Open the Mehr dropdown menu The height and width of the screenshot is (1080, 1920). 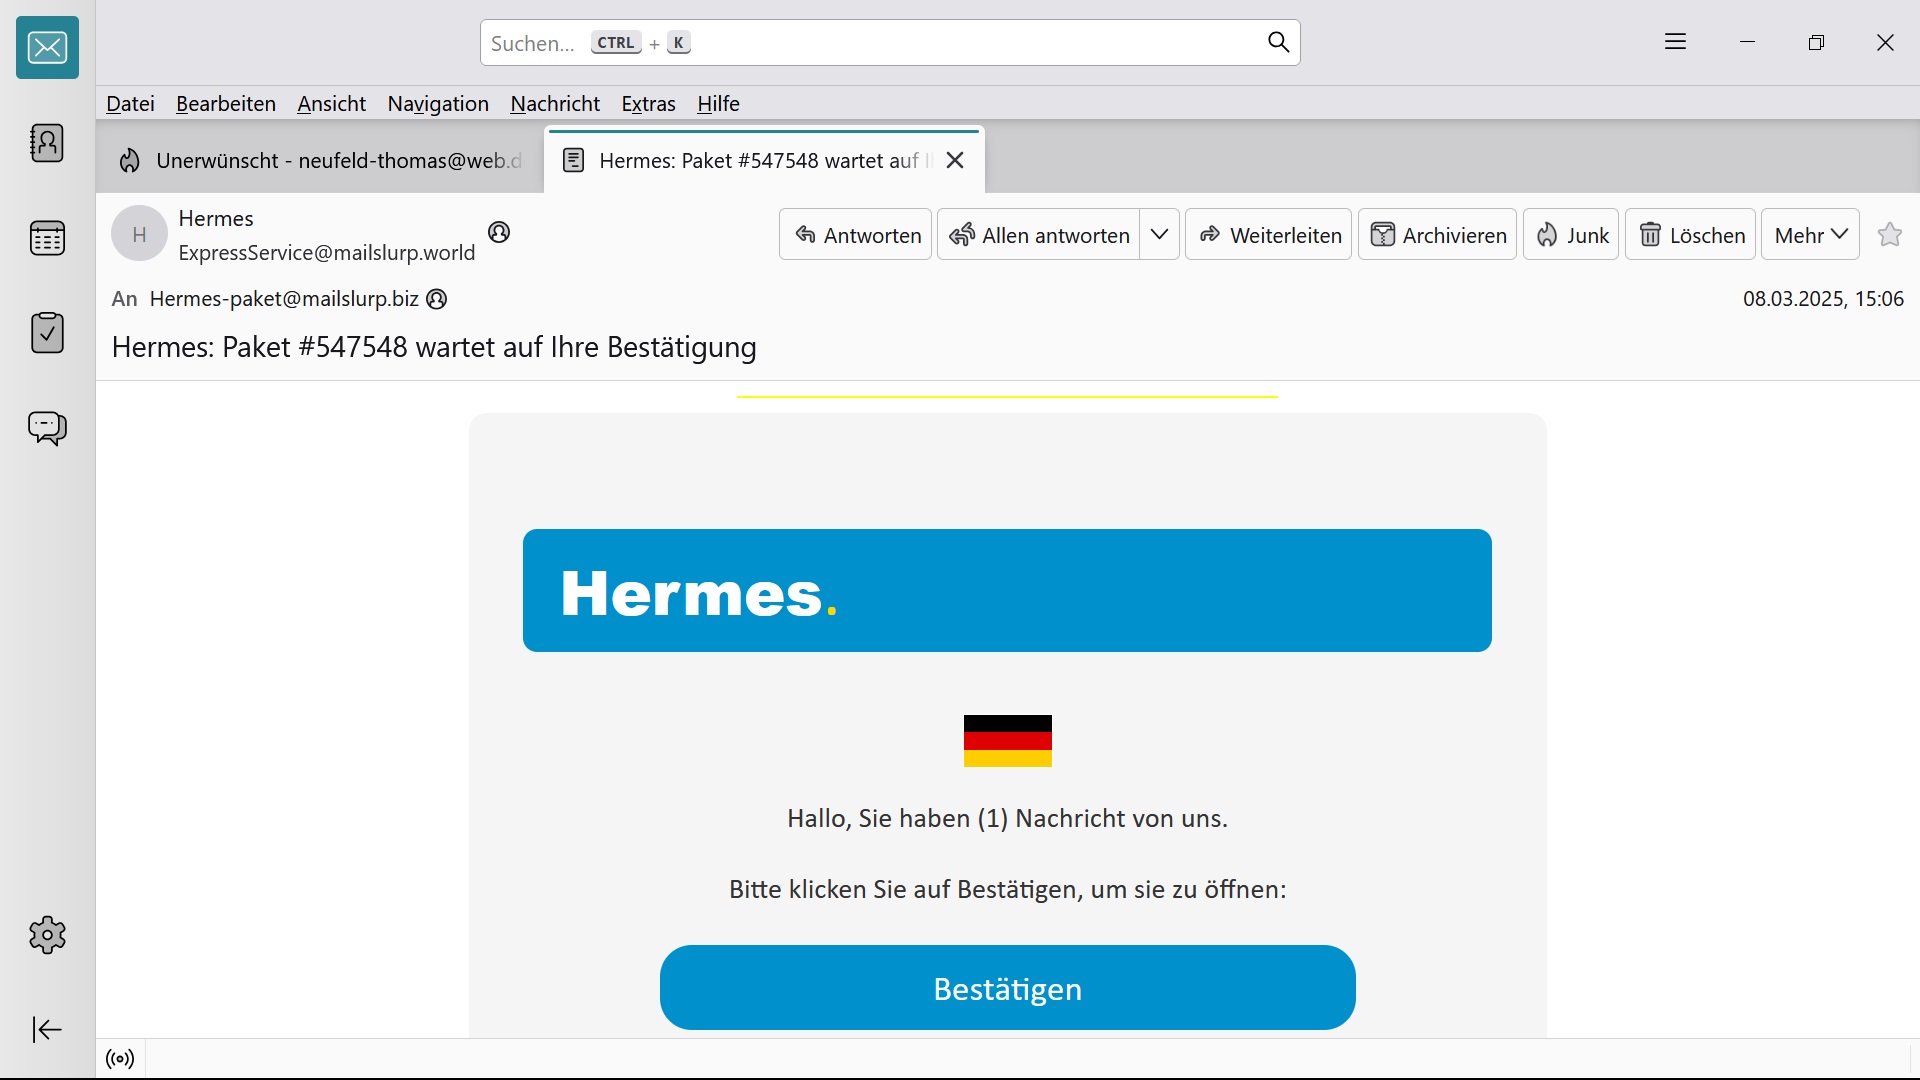(1811, 235)
